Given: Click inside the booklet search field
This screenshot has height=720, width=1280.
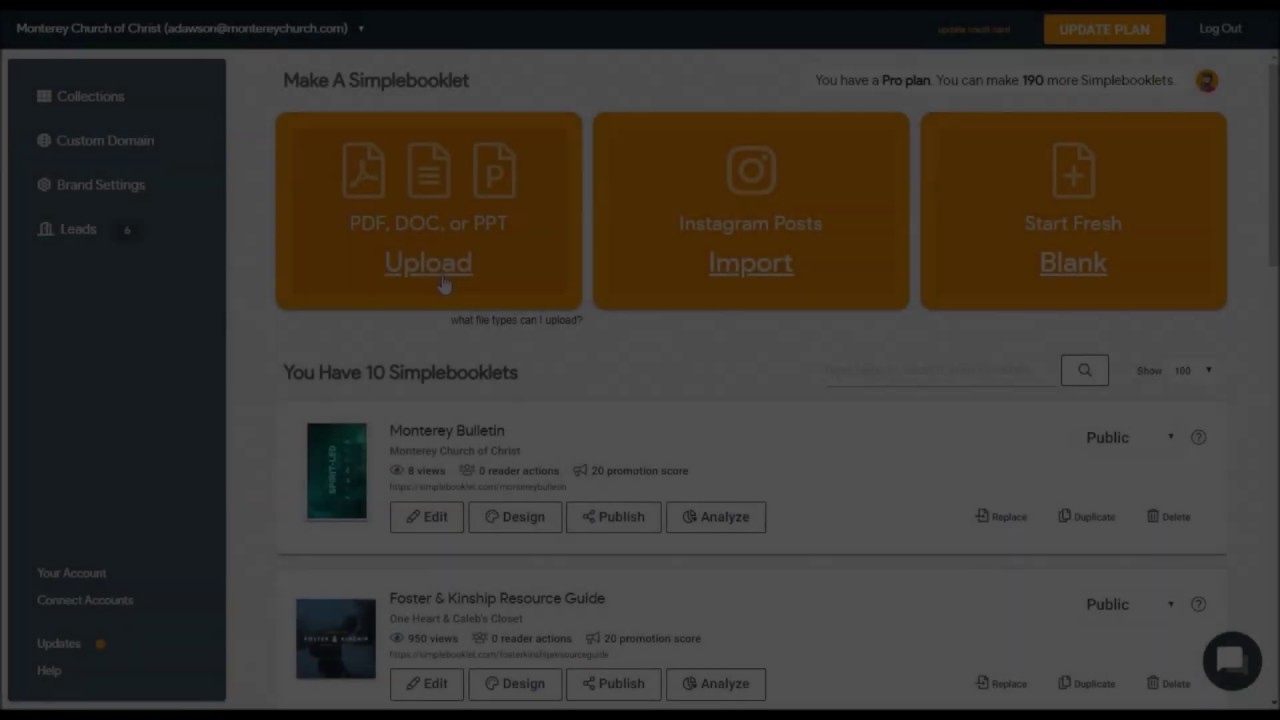Looking at the screenshot, I should coord(940,370).
